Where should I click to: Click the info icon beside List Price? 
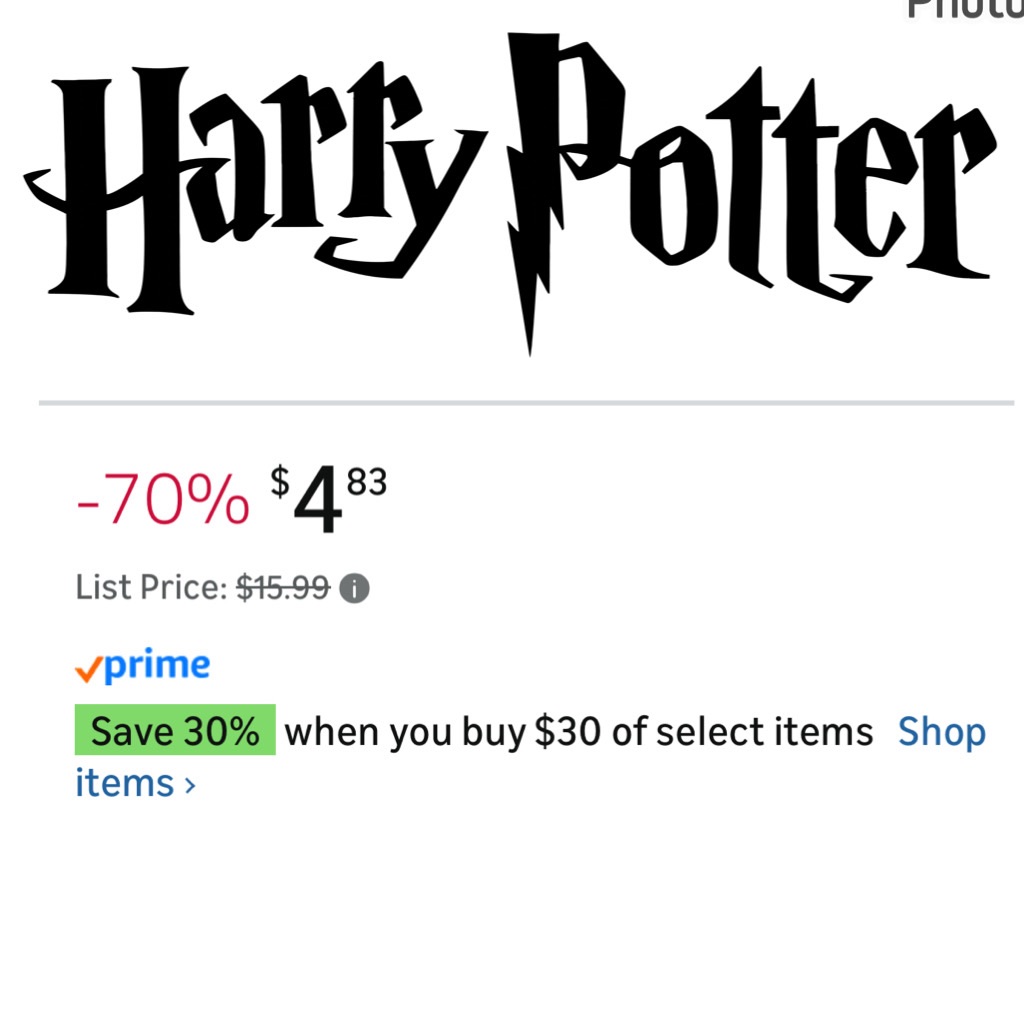pos(354,589)
